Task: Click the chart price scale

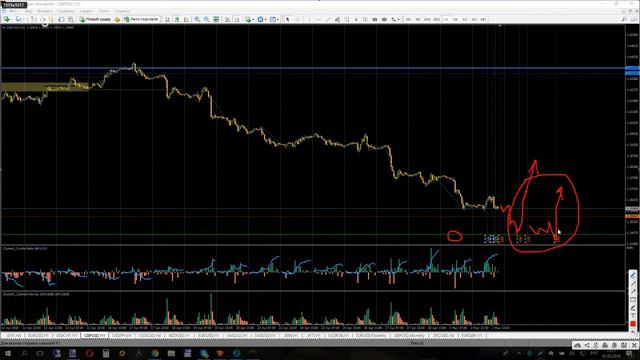Action: click(632, 135)
